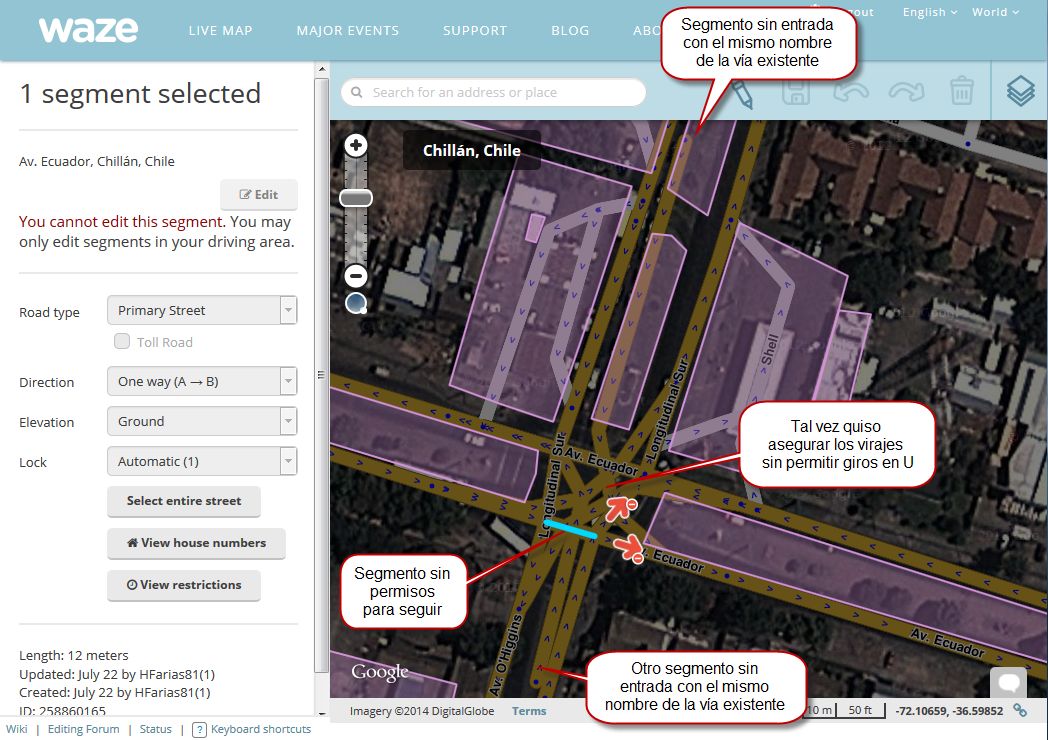Click the Edit button
Screen dimensions: 1048x740
point(259,195)
